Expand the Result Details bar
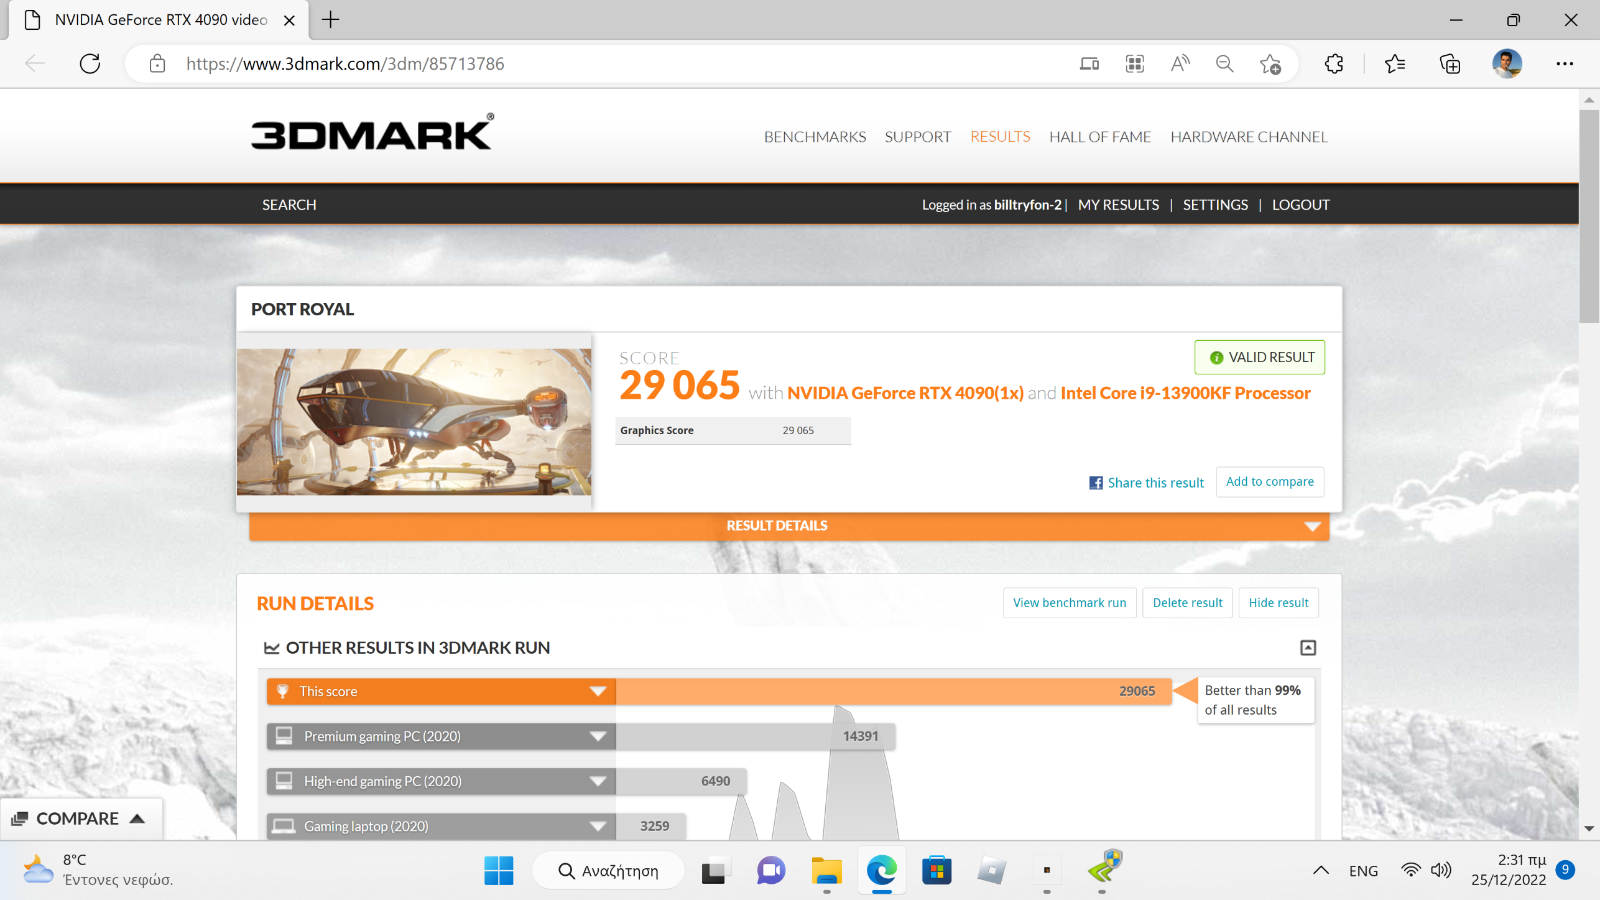Viewport: 1600px width, 900px height. click(789, 526)
